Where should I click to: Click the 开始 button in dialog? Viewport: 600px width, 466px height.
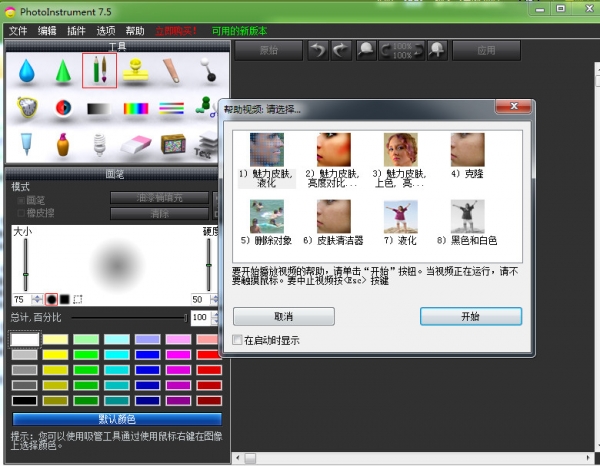pos(470,316)
